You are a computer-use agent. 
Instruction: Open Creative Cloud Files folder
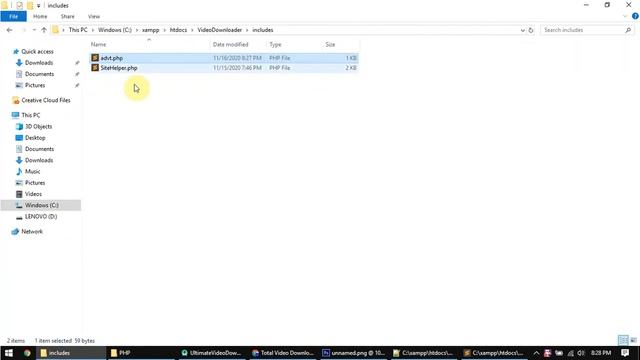click(x=46, y=100)
